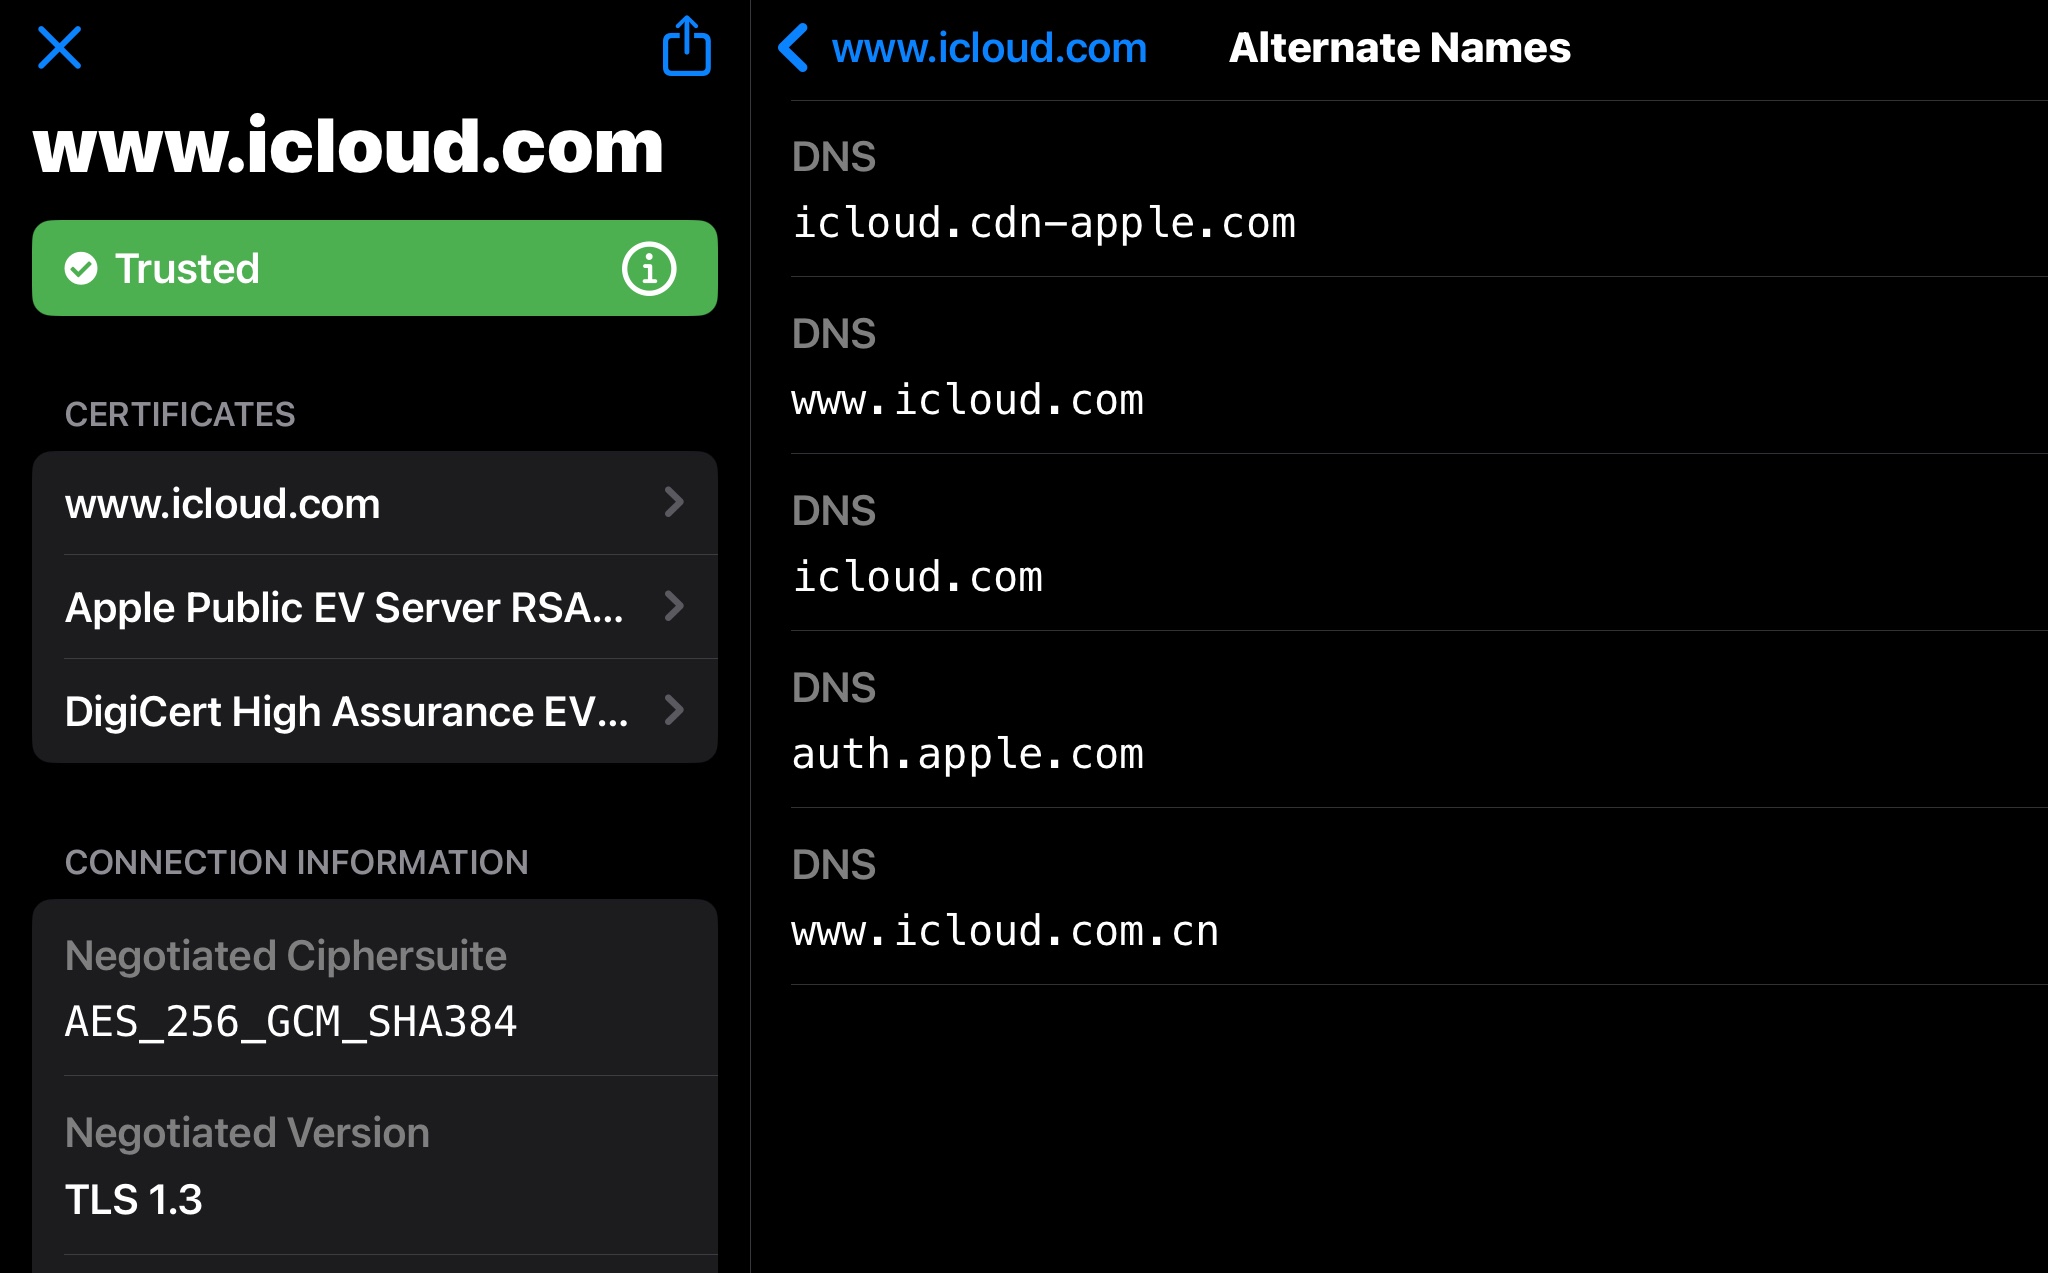Close the certificate inspector with X
The width and height of the screenshot is (2048, 1273).
[59, 47]
